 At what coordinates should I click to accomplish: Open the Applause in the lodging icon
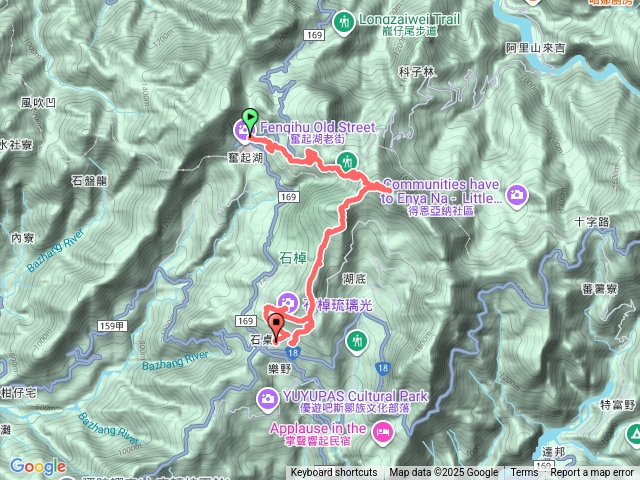(x=383, y=433)
